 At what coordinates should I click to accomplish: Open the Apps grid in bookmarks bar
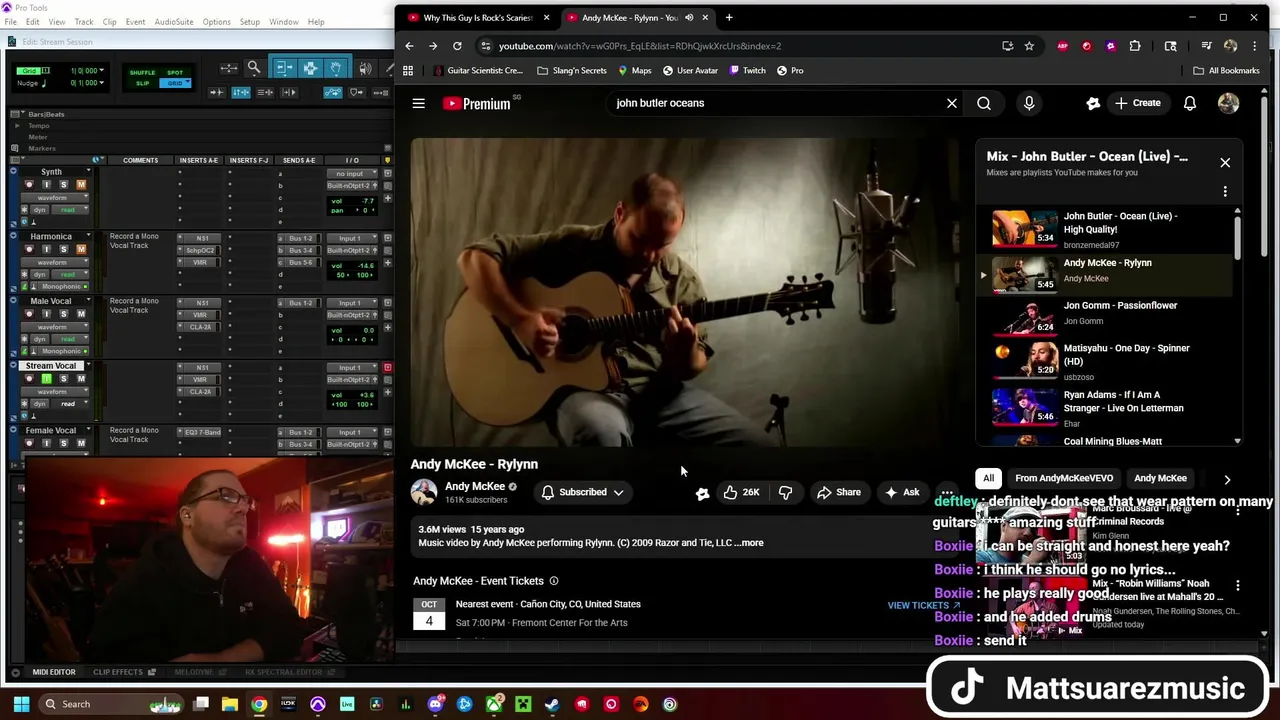point(408,71)
